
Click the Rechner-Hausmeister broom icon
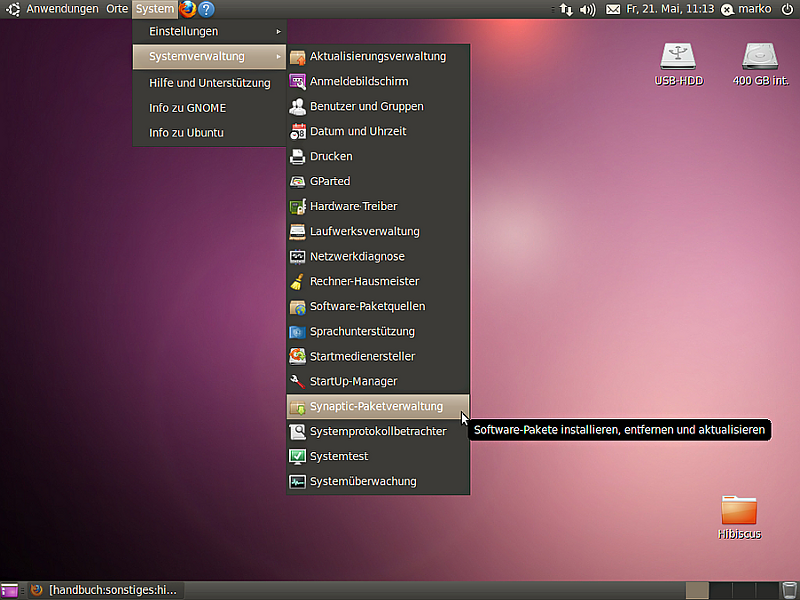[x=297, y=282]
